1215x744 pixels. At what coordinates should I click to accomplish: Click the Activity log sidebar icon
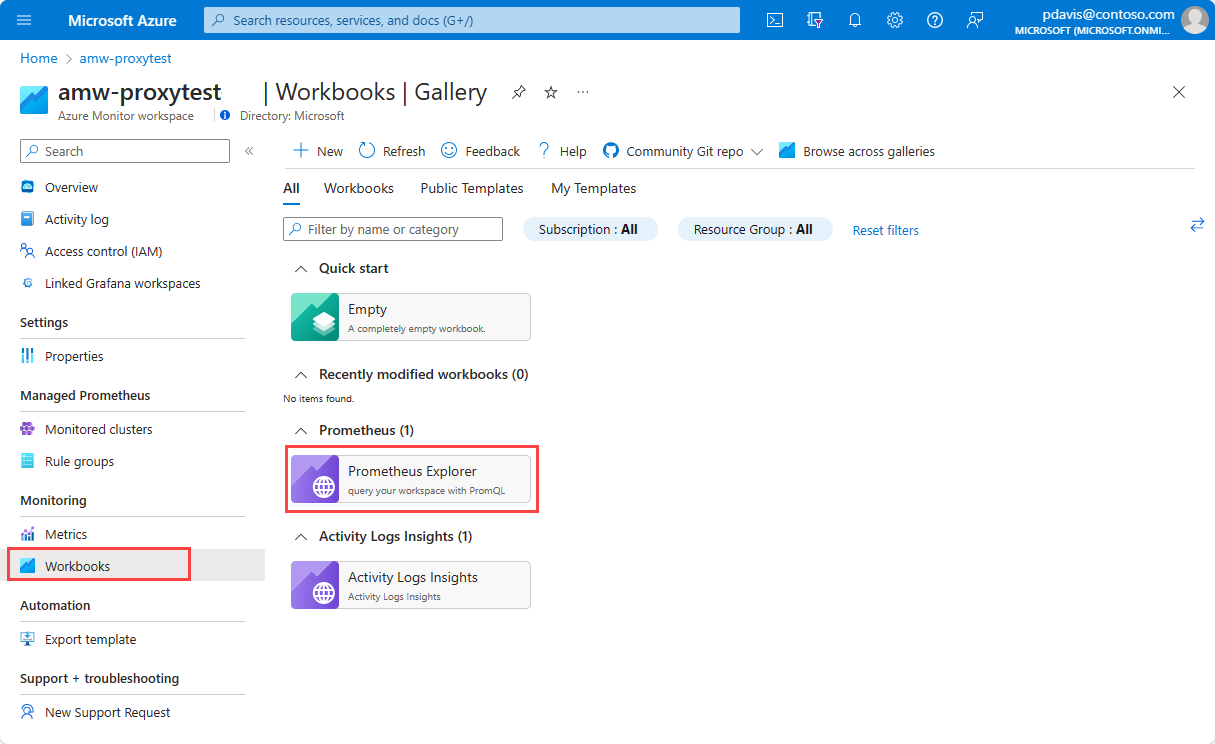[28, 219]
